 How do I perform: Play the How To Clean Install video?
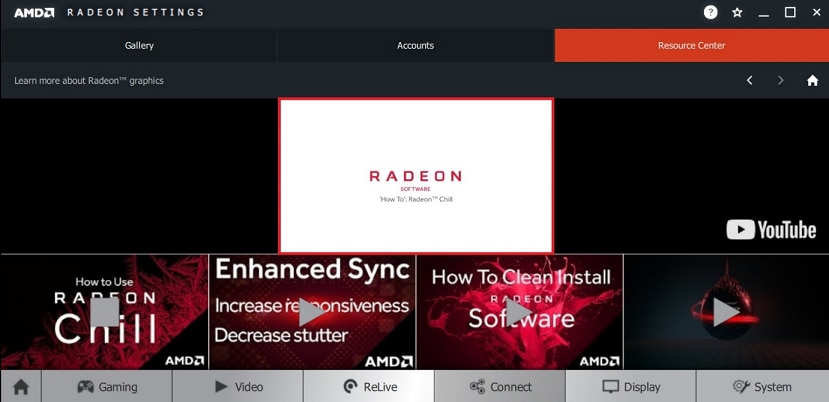(x=519, y=312)
